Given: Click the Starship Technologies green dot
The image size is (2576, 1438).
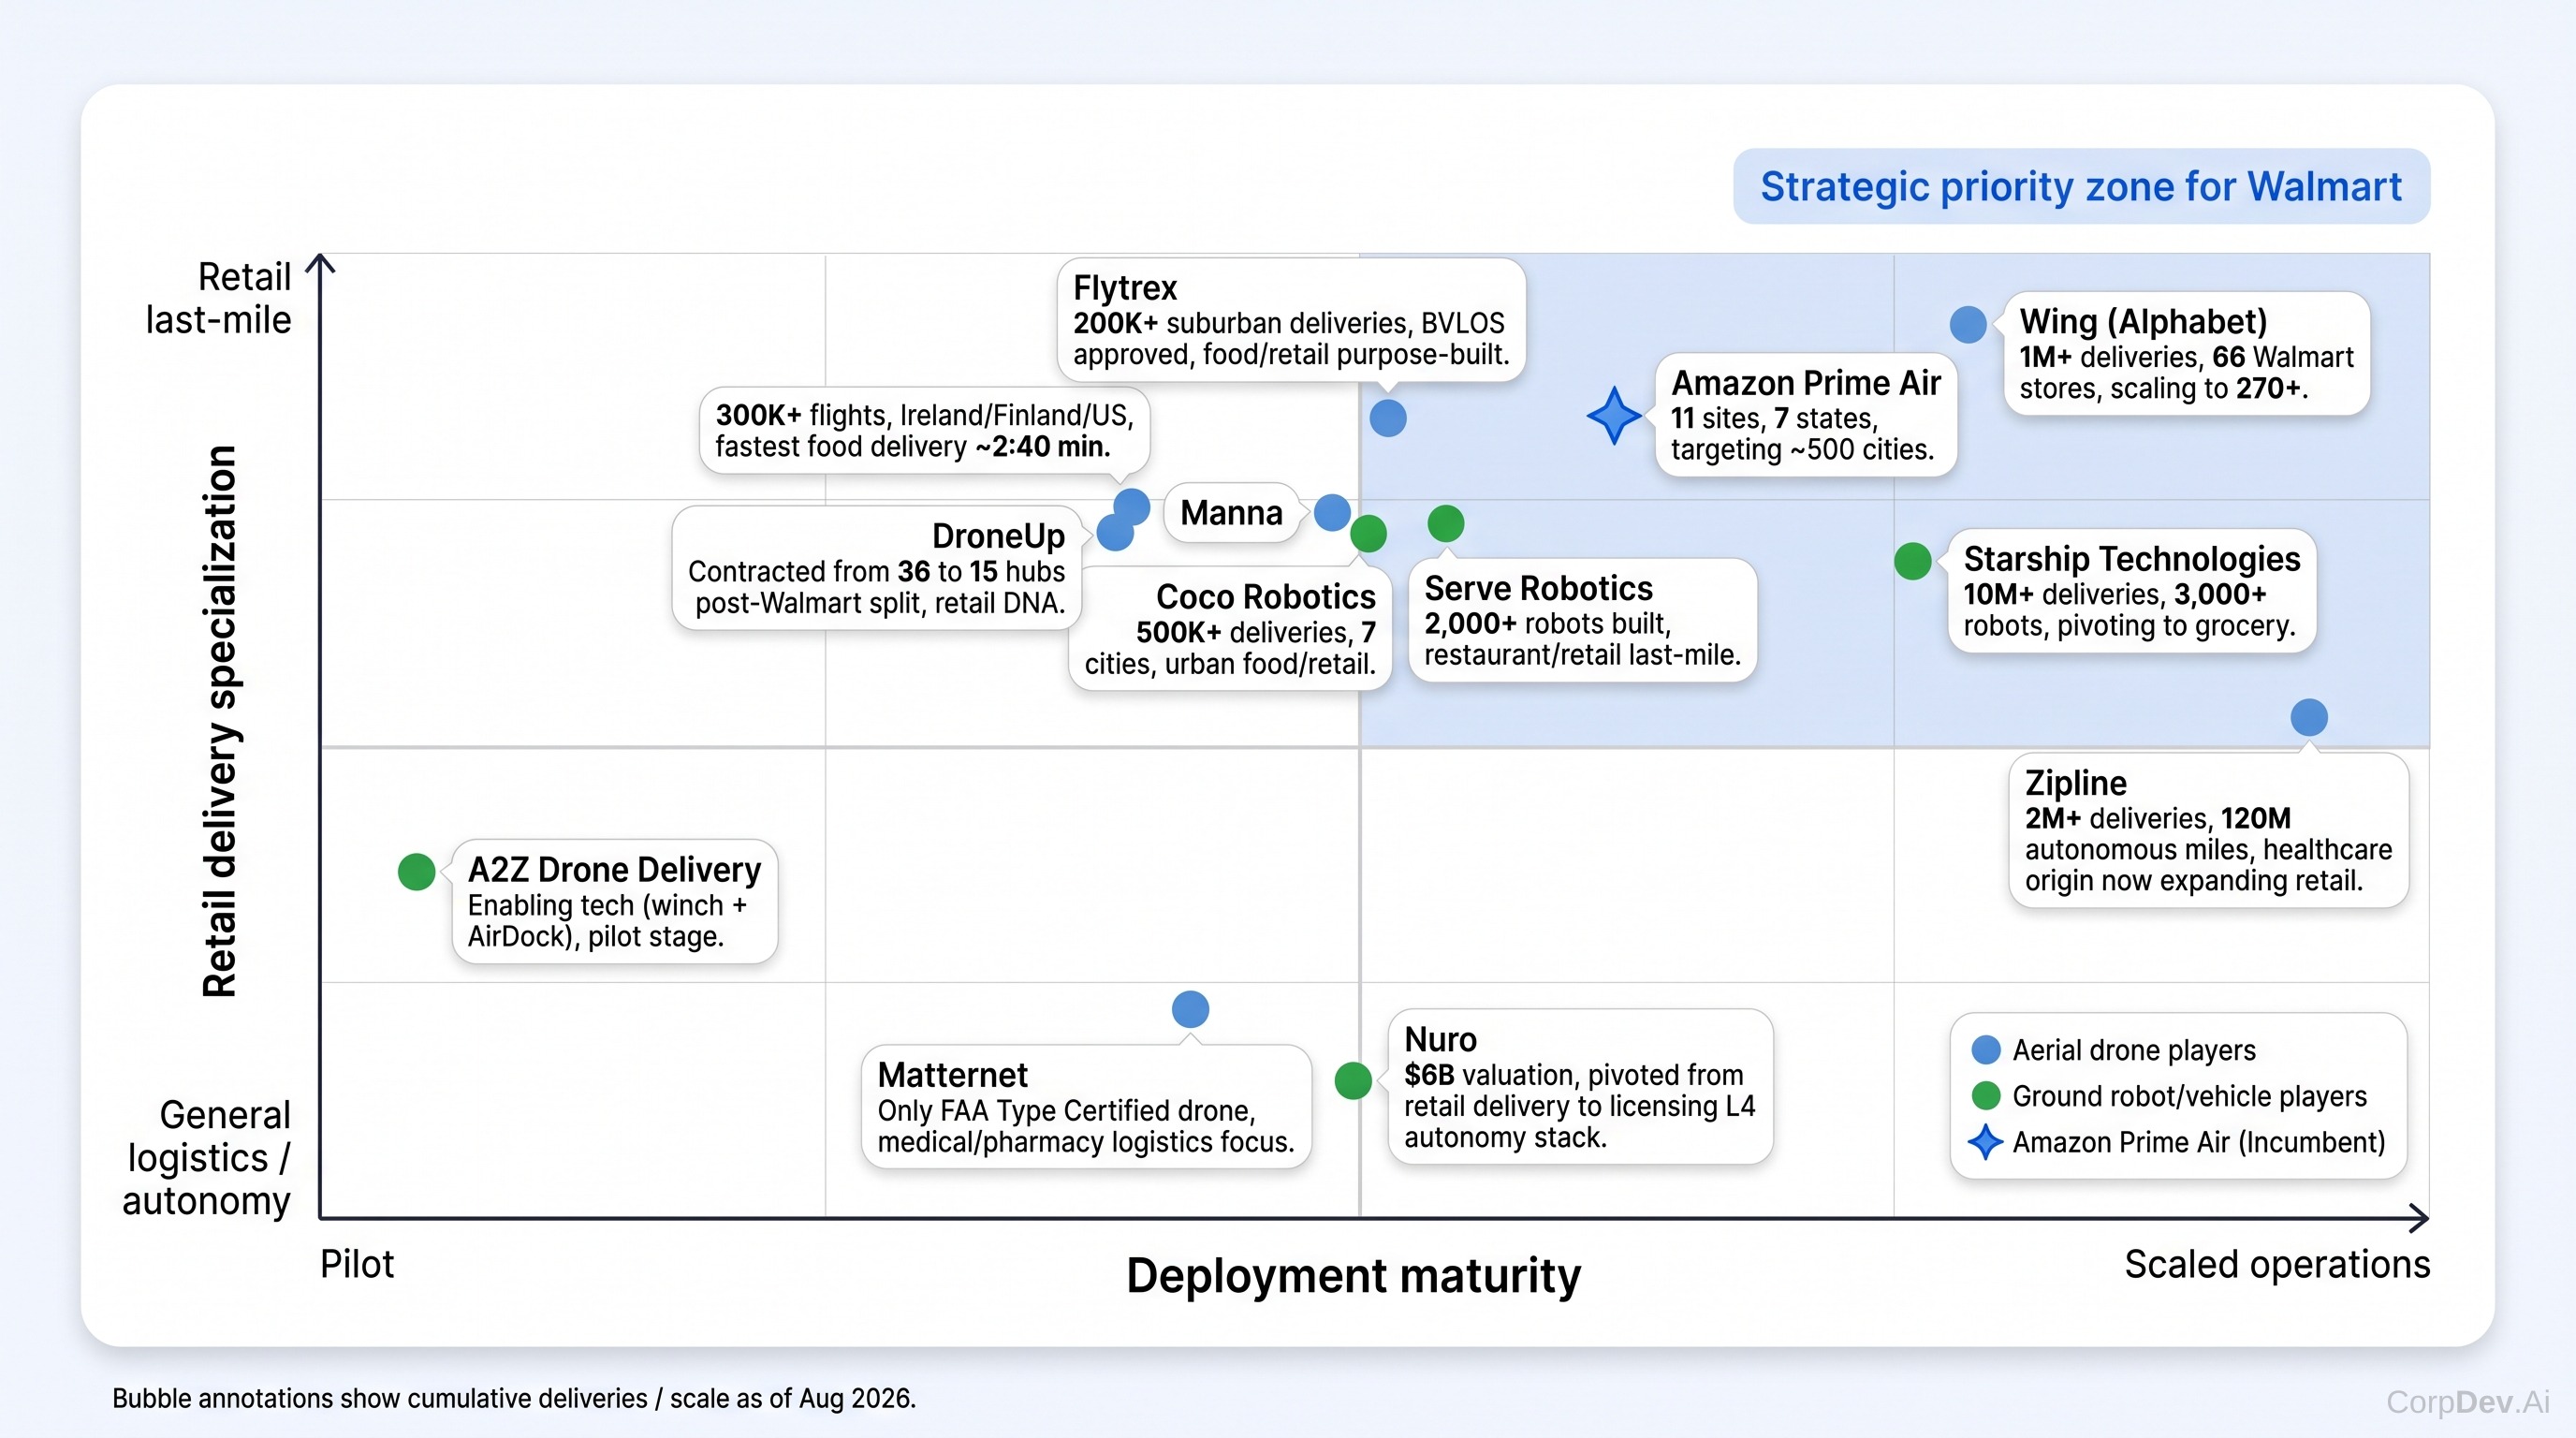Looking at the screenshot, I should pyautogui.click(x=1912, y=561).
